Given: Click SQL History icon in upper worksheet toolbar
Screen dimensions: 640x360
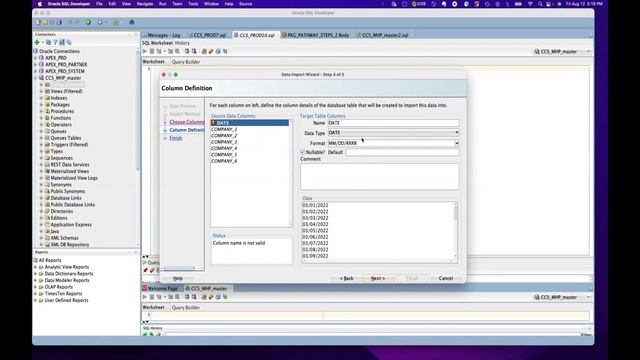Looking at the screenshot, I should pyautogui.click(x=218, y=51).
